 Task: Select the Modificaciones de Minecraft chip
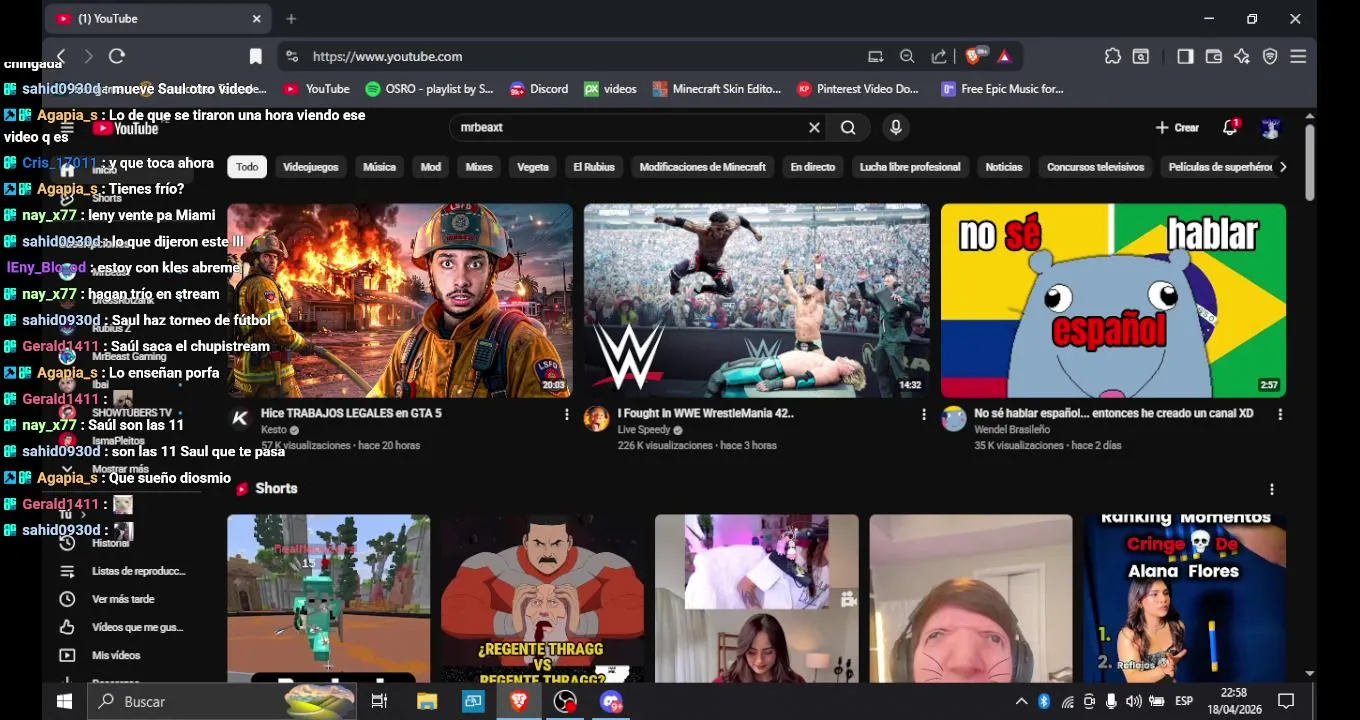(x=702, y=167)
